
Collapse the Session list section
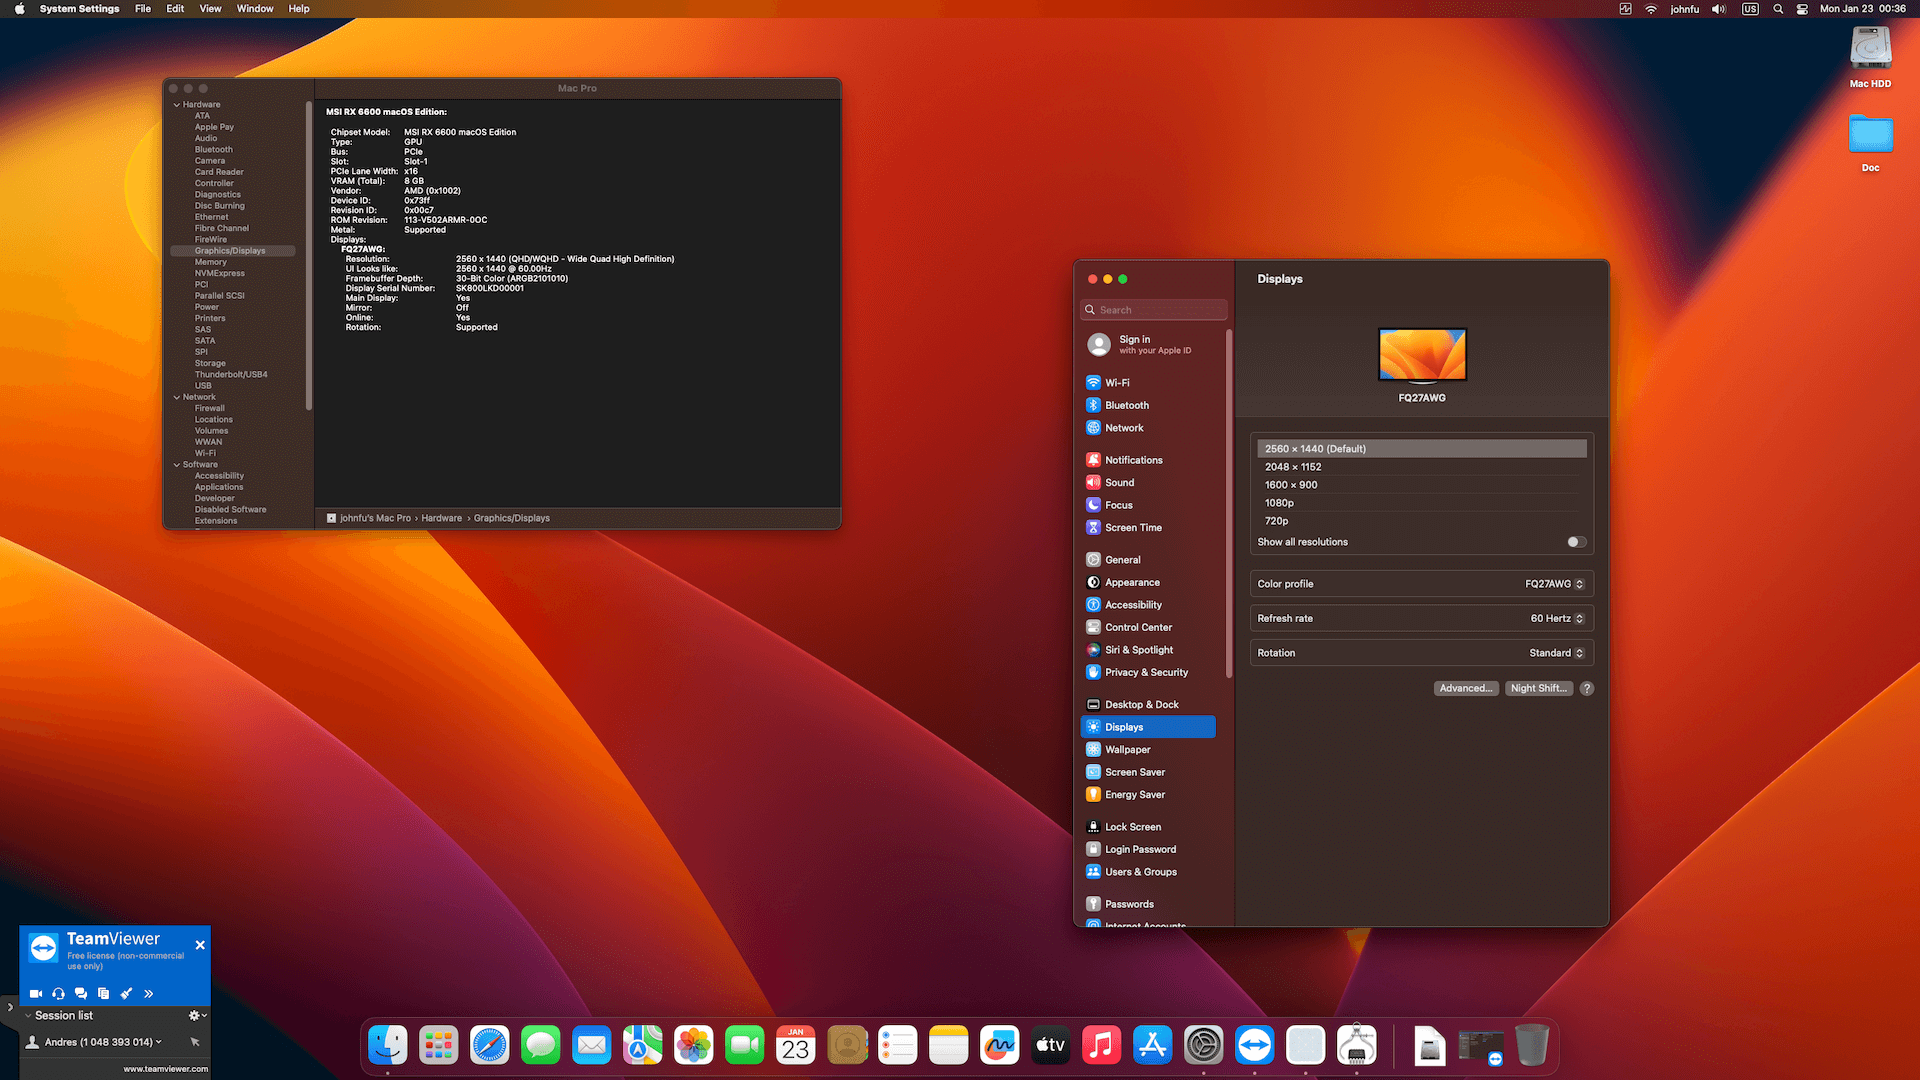(28, 1016)
